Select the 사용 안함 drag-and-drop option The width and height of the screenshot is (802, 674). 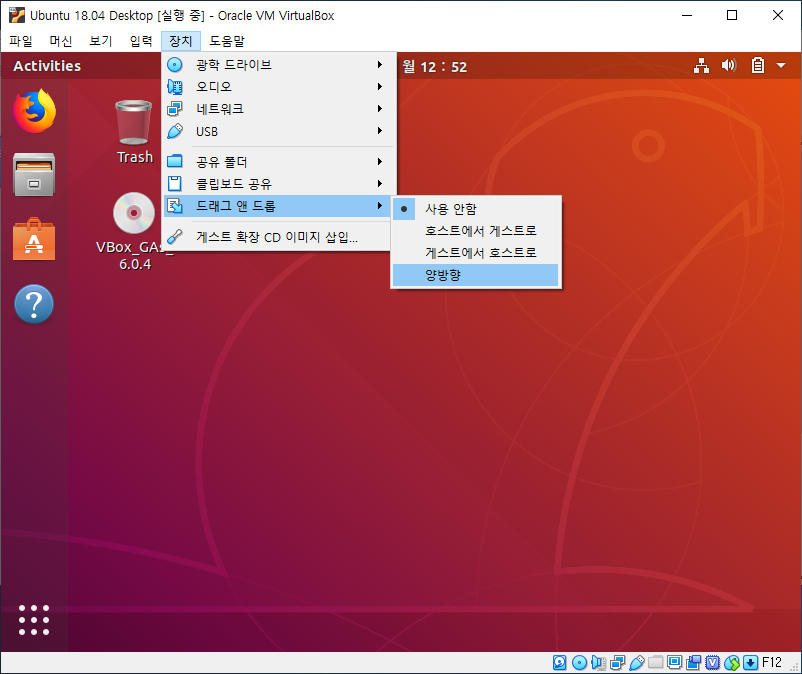[x=475, y=209]
